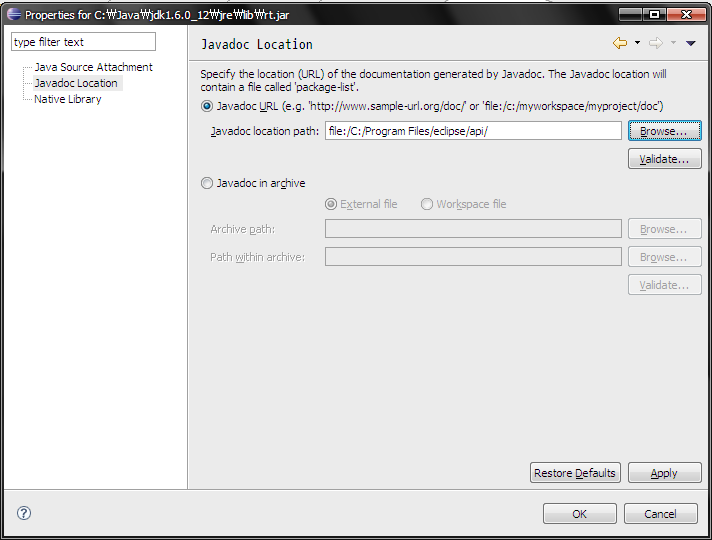This screenshot has width=712, height=540.
Task: Apply the Javadoc location settings
Action: coord(665,473)
